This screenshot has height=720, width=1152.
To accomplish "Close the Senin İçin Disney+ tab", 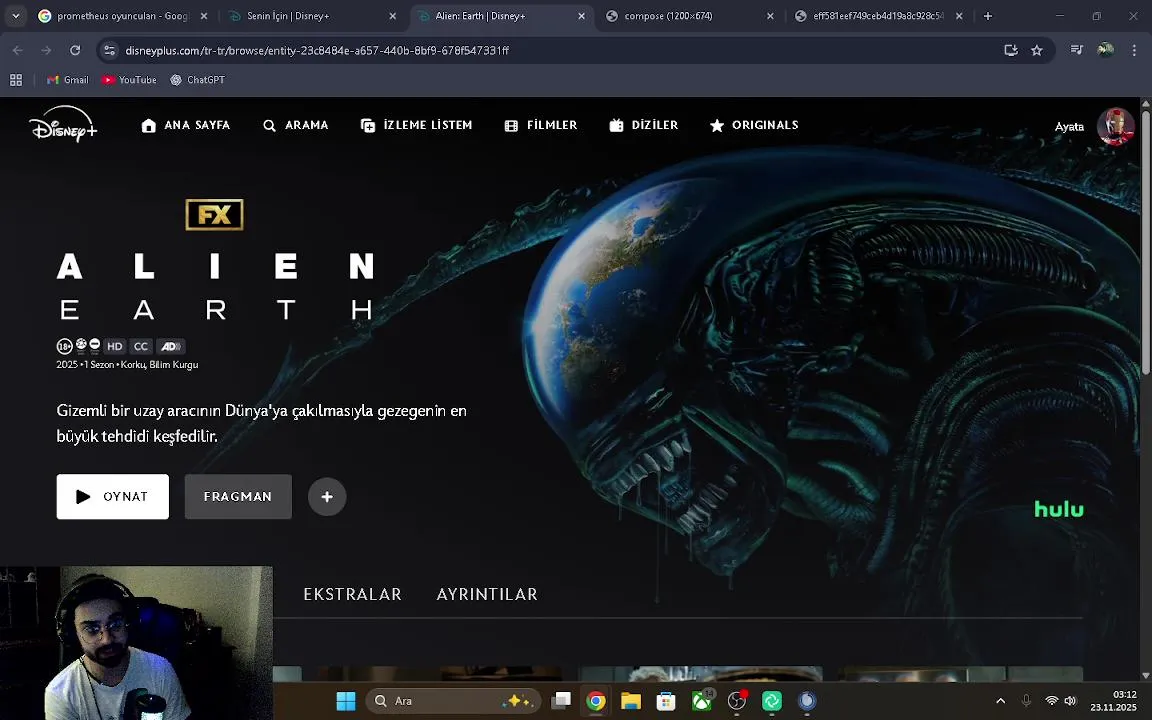I will coord(392,16).
